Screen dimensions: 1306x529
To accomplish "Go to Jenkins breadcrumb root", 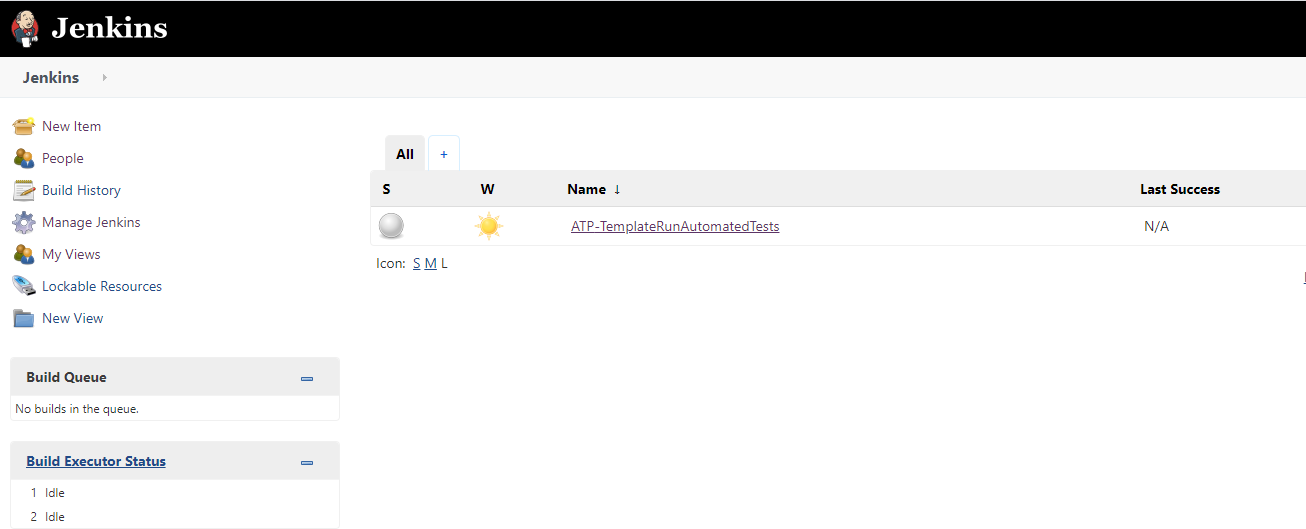I will click(51, 77).
